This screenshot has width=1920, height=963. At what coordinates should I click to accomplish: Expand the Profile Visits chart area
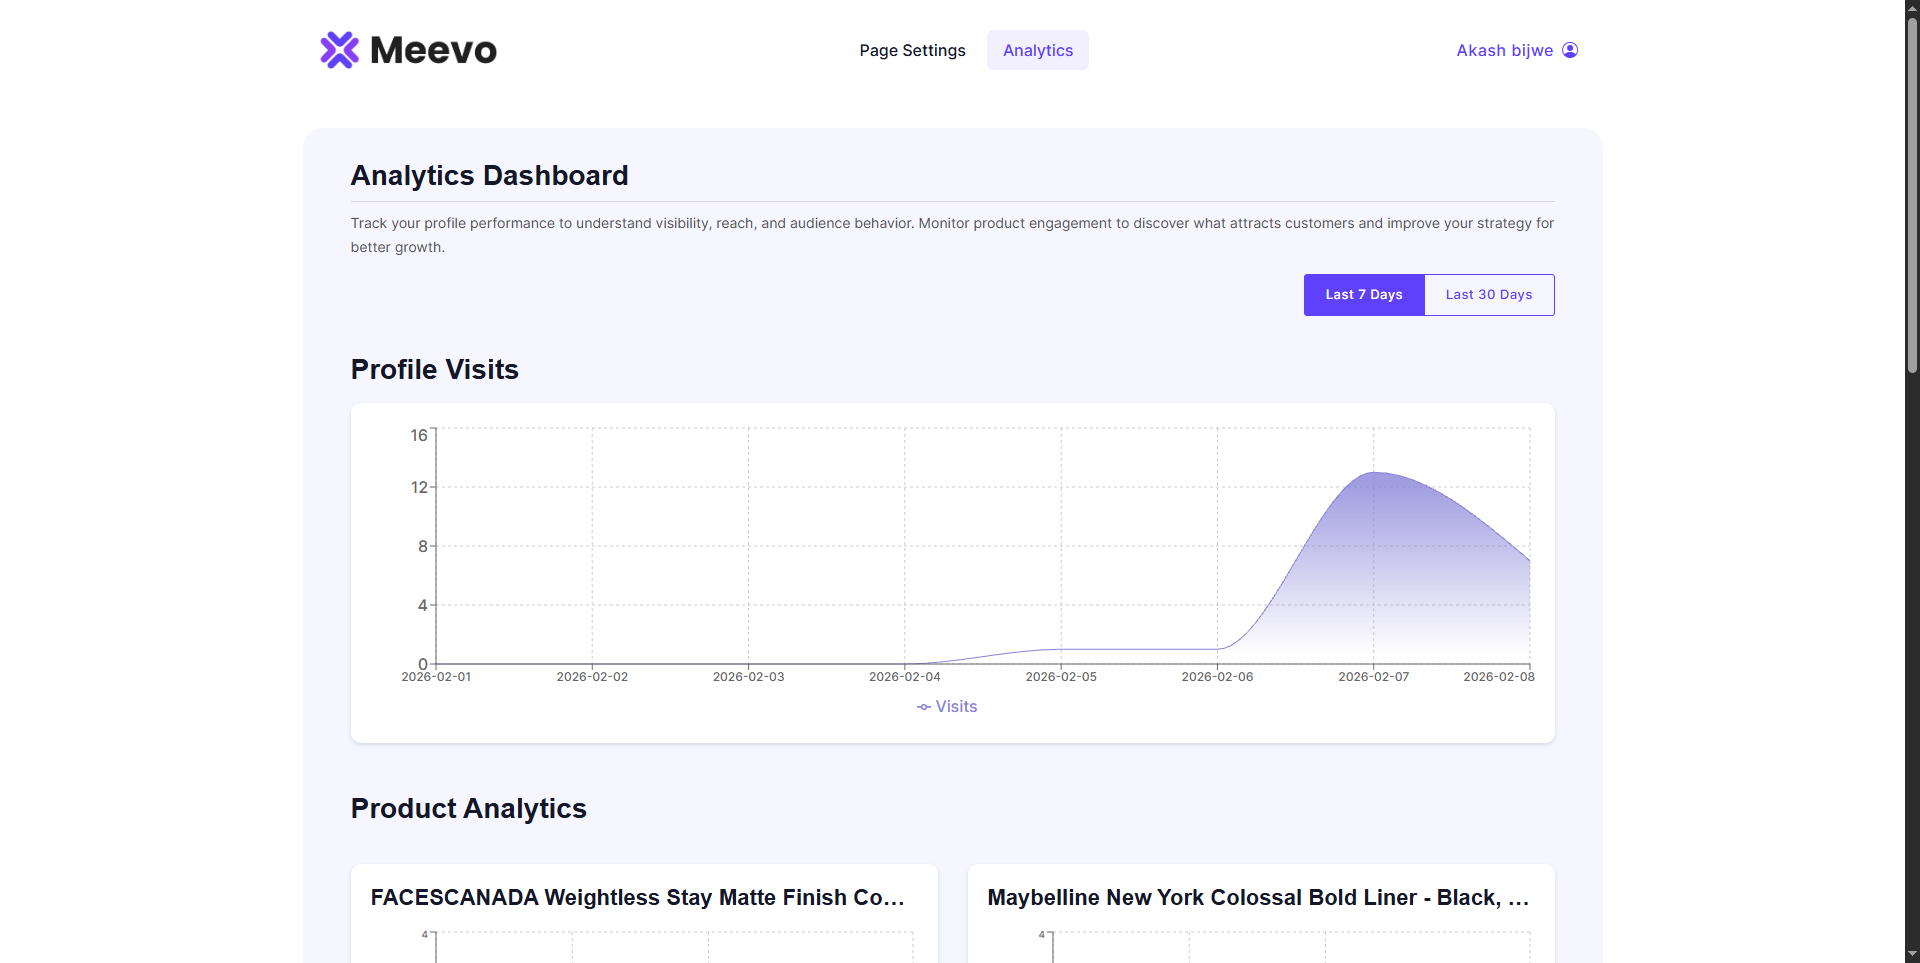point(951,571)
